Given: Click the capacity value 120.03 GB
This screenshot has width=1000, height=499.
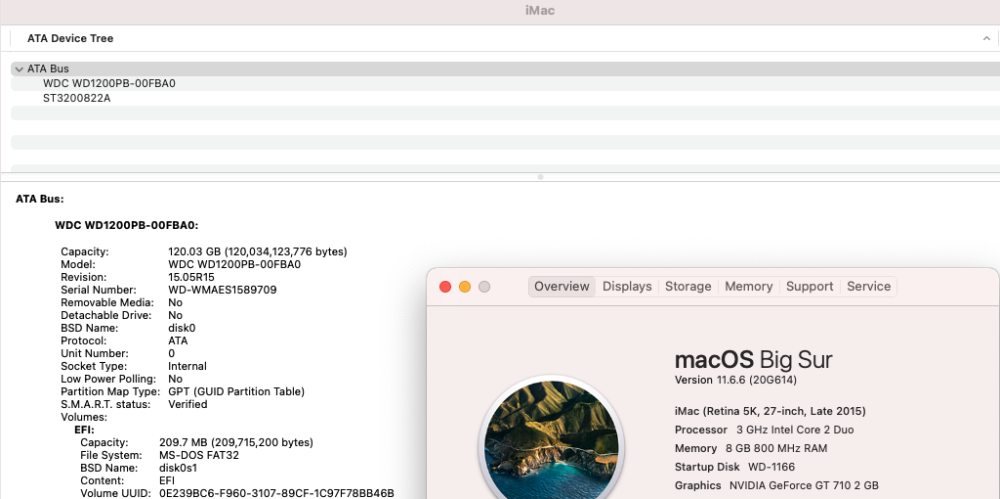Looking at the screenshot, I should click(258, 252).
